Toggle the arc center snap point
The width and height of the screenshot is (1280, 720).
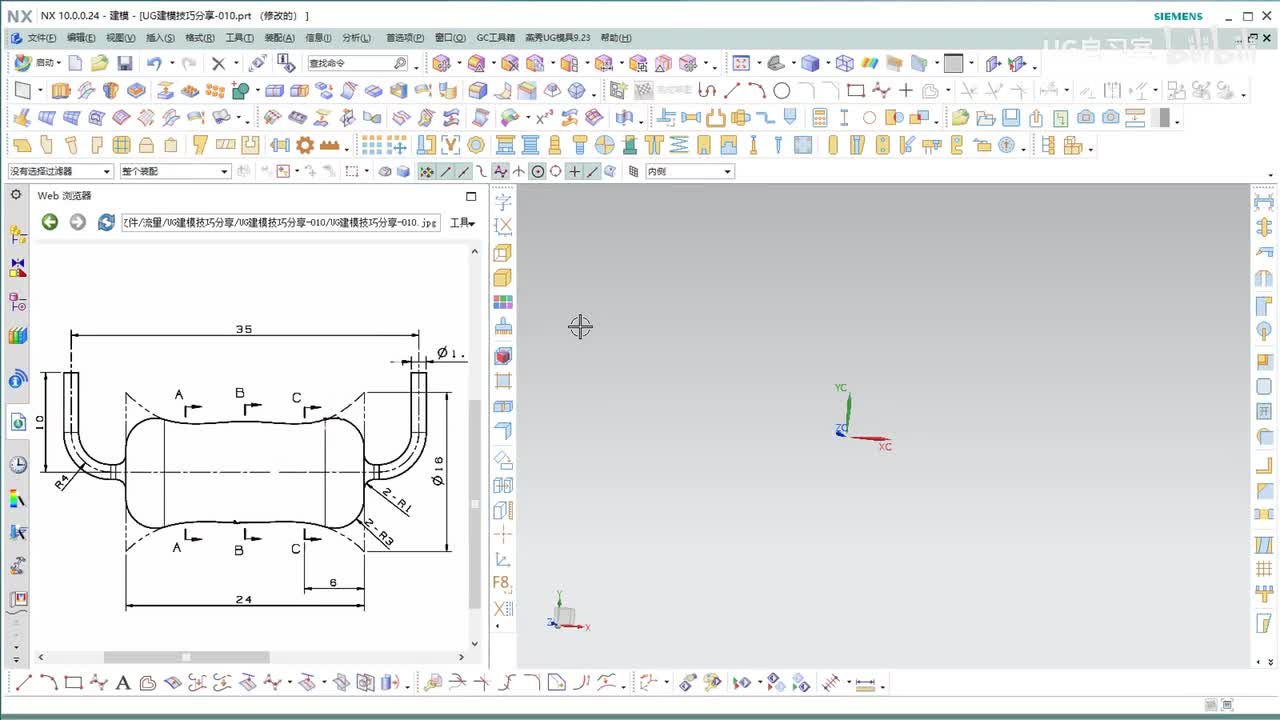point(538,172)
